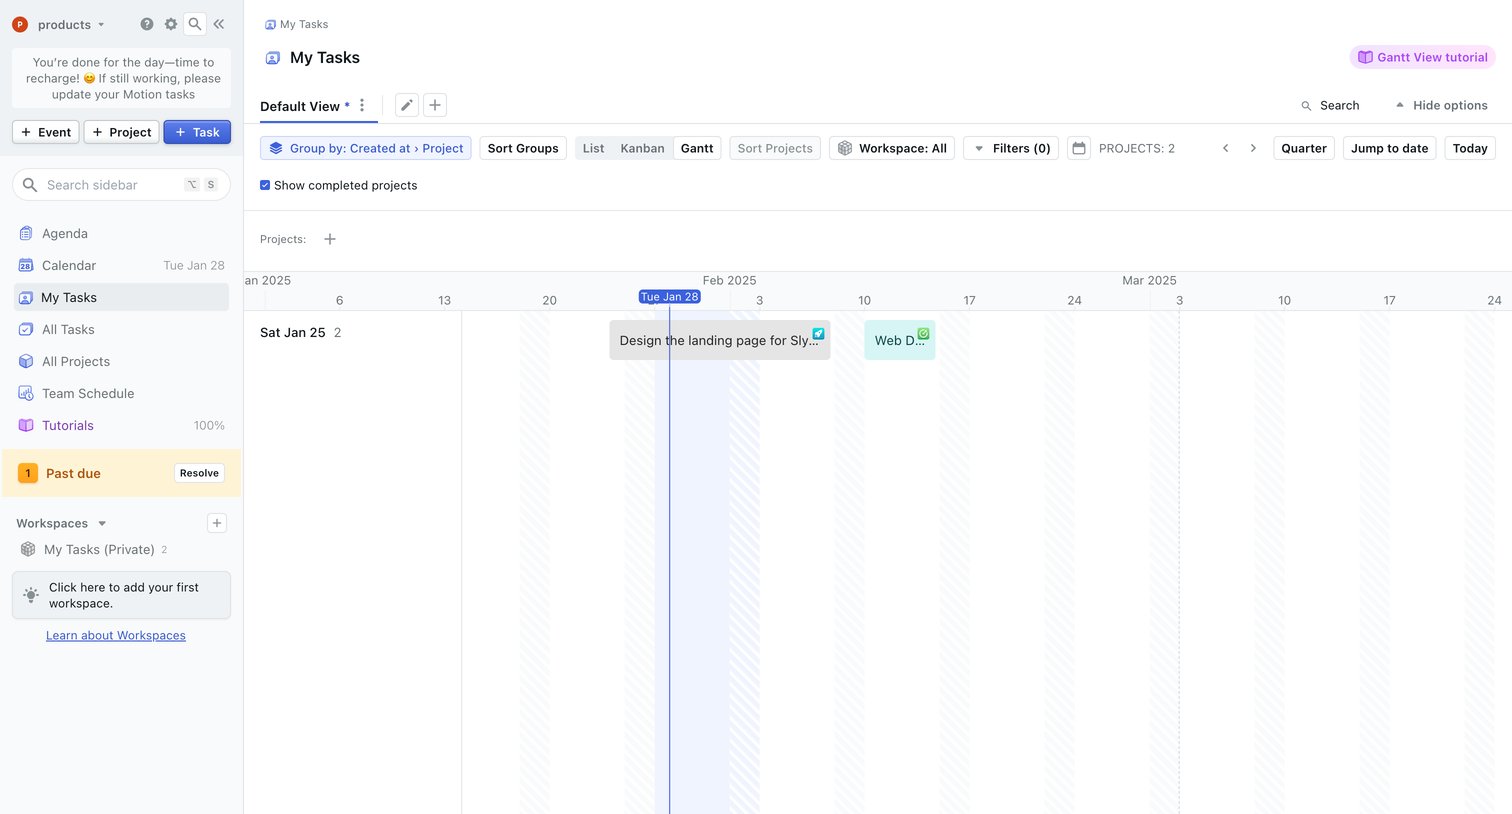Viewport: 1512px width, 814px height.
Task: Click the help question mark icon
Action: pyautogui.click(x=147, y=24)
